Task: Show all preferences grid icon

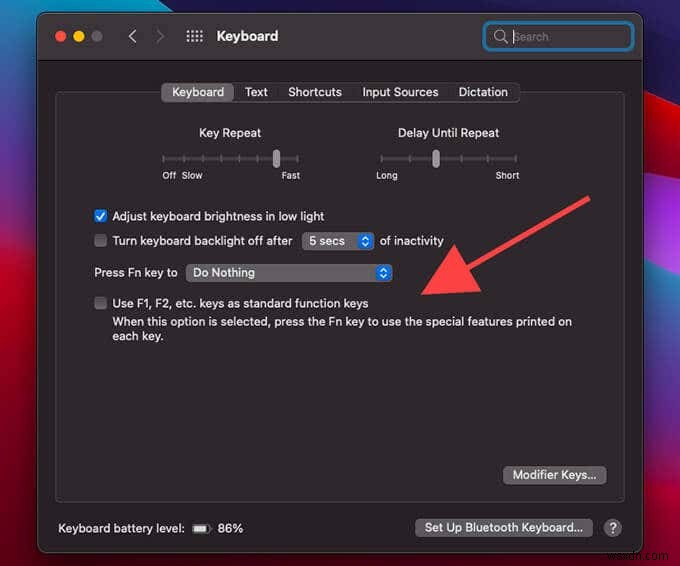Action: click(194, 36)
